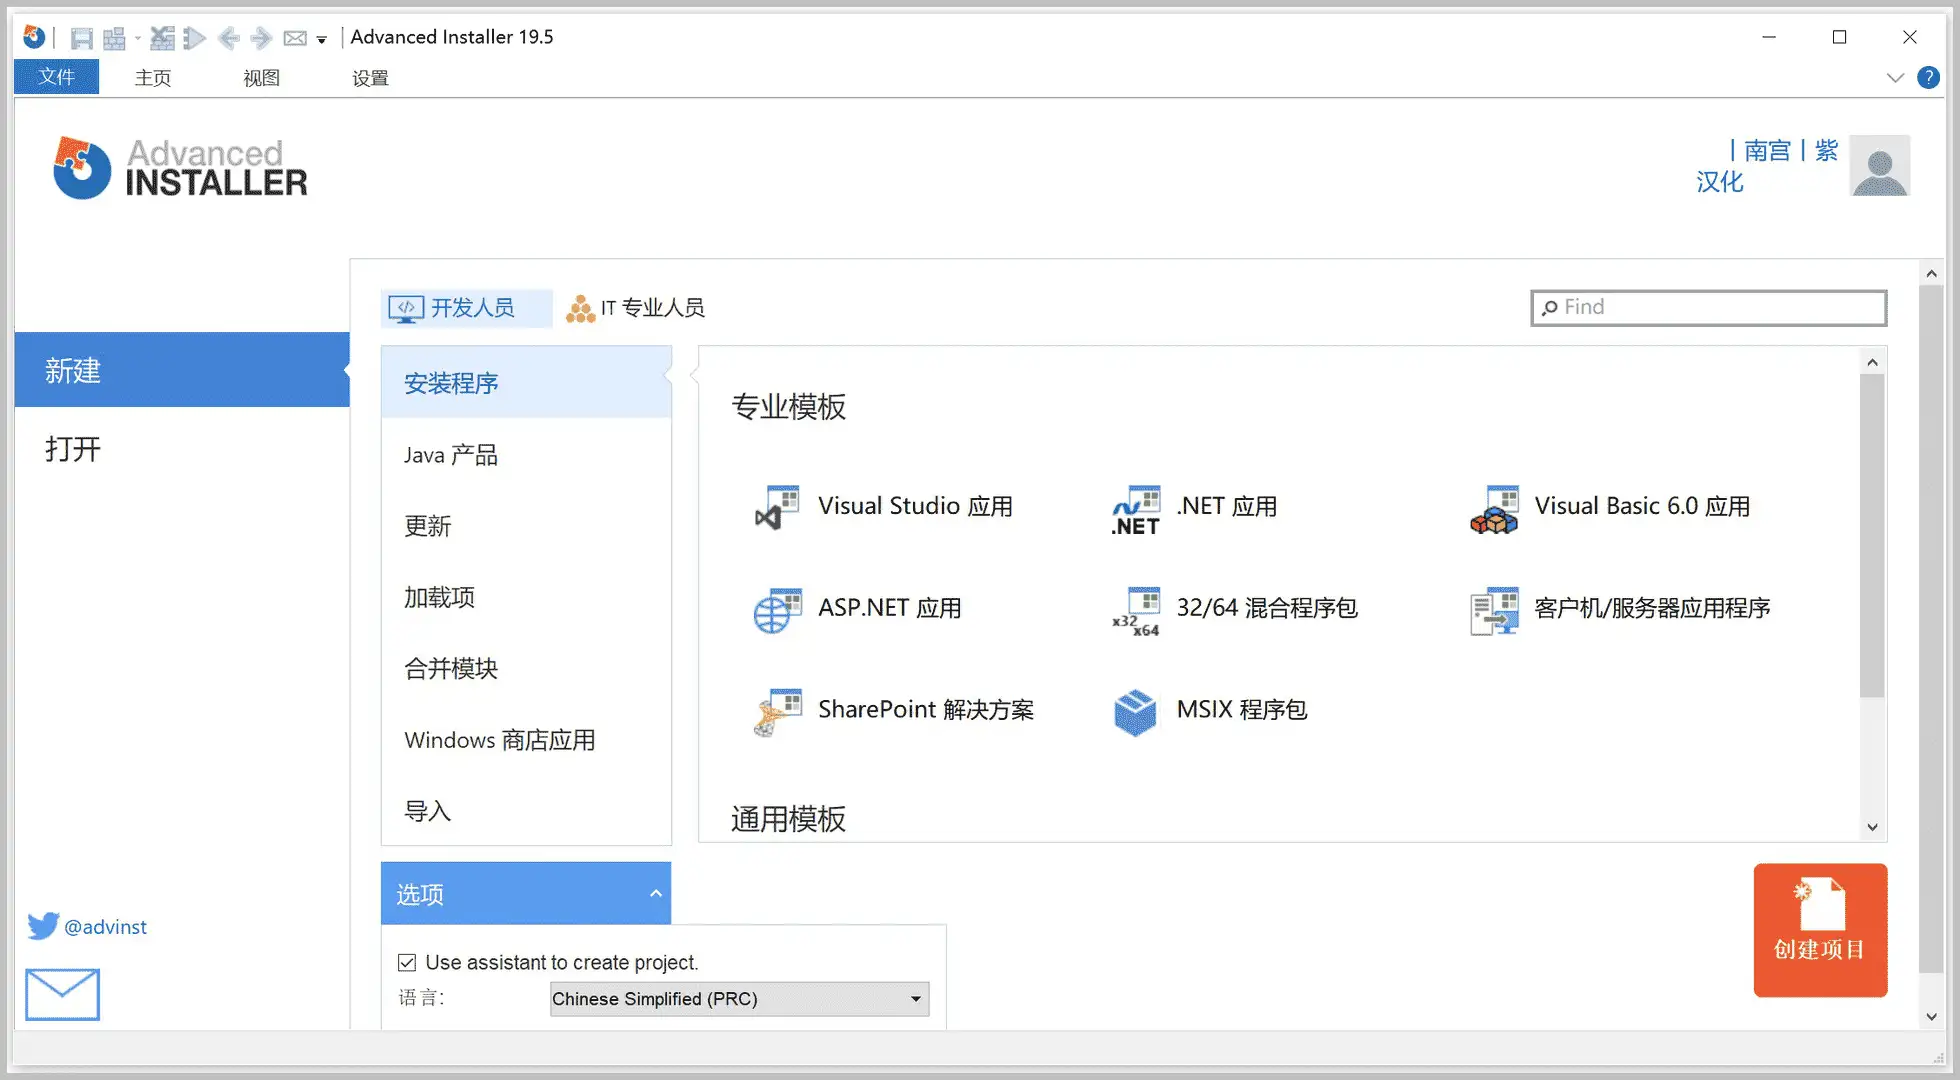
Task: Select the Visual Studio 应用 template icon
Action: [x=777, y=508]
